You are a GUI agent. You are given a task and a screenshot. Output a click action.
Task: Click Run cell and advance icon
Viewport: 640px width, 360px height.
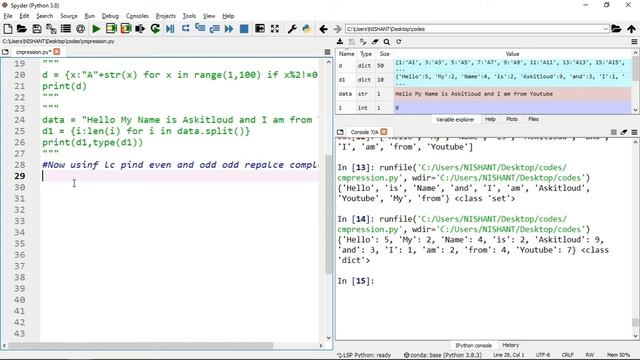(126, 29)
